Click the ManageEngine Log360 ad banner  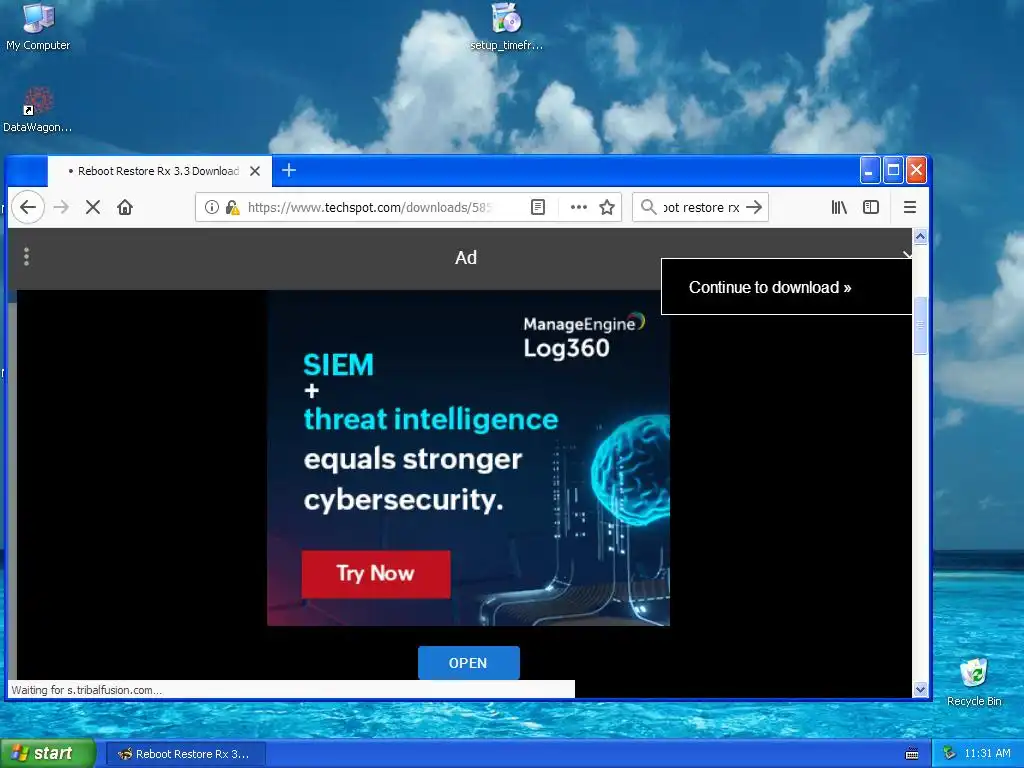468,458
